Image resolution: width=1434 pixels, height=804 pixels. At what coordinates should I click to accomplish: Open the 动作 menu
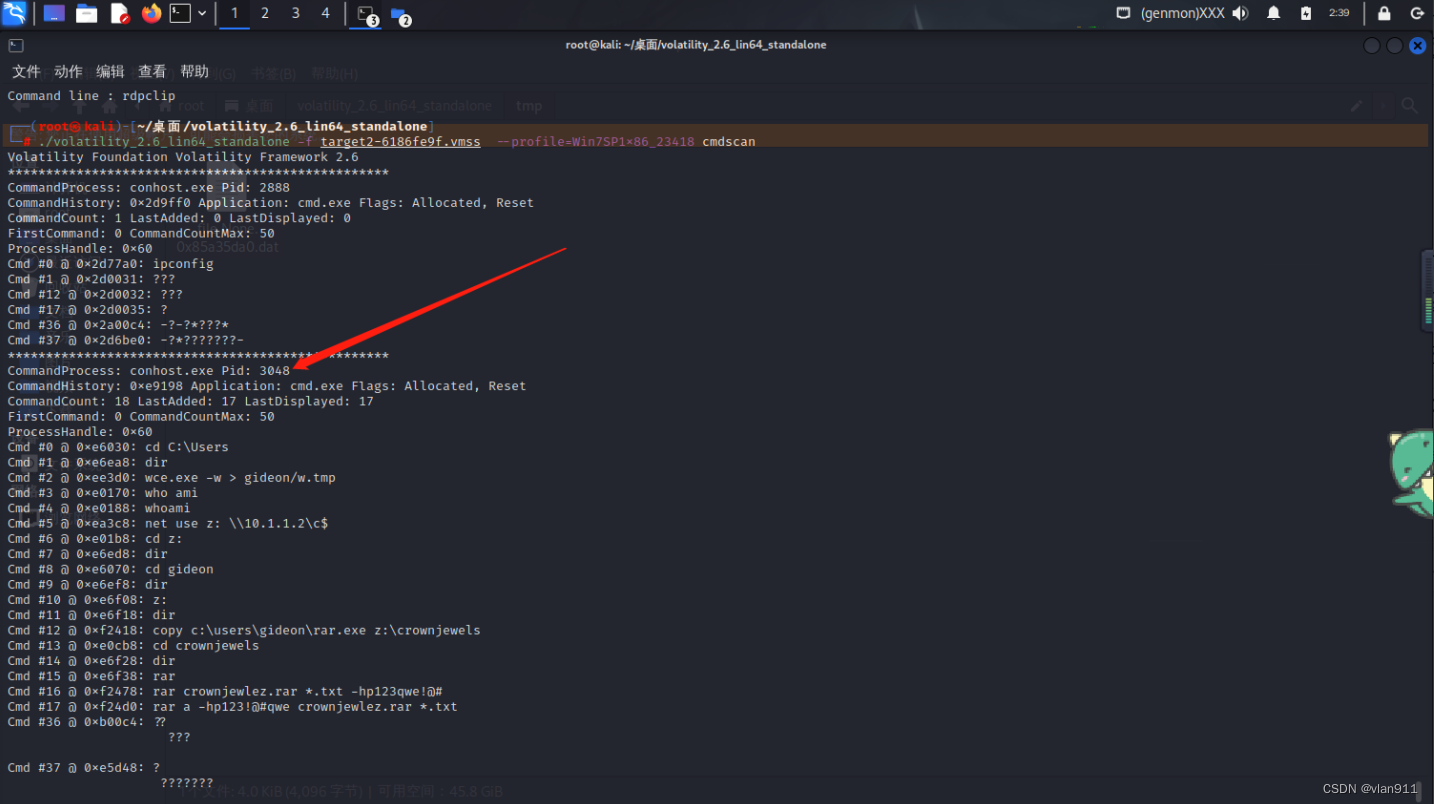(68, 71)
